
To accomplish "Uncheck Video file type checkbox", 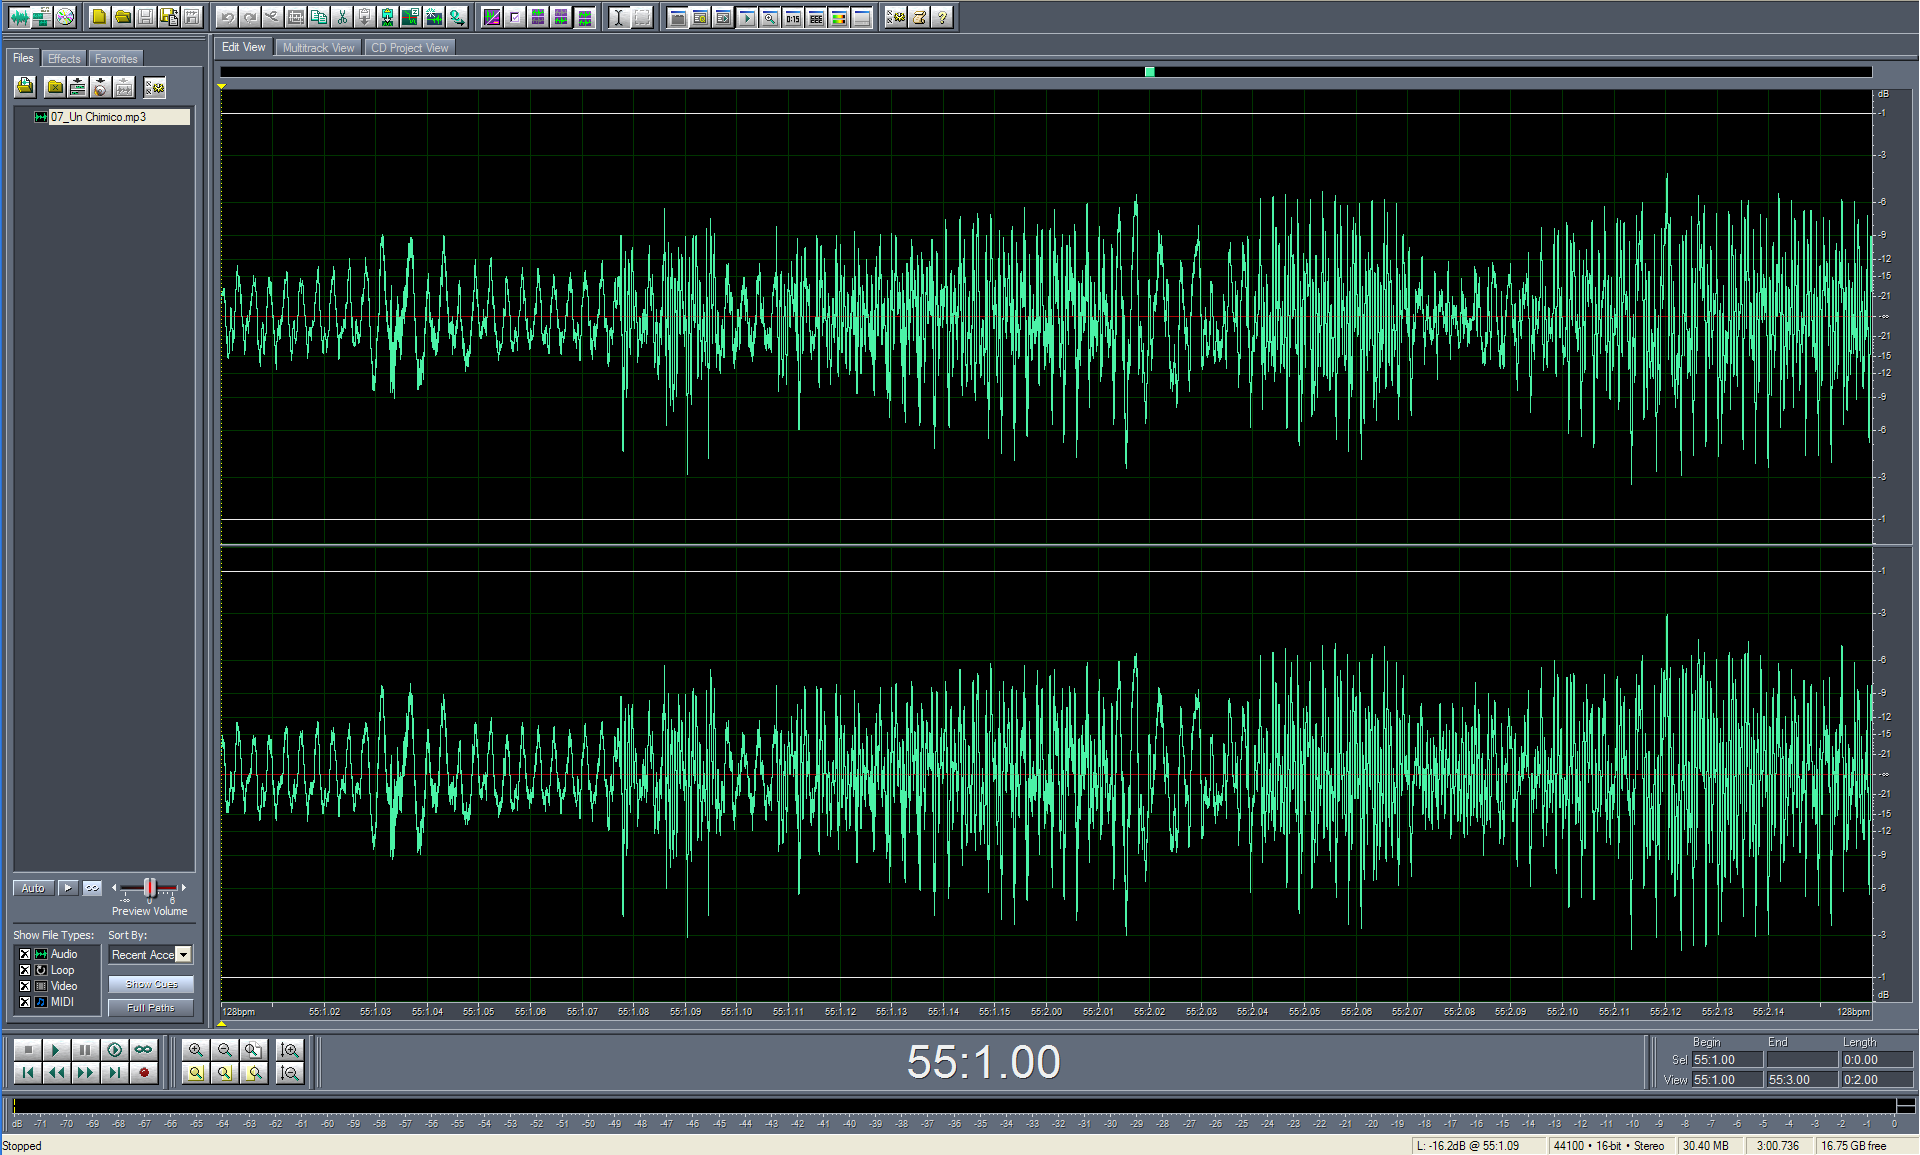I will tap(25, 986).
